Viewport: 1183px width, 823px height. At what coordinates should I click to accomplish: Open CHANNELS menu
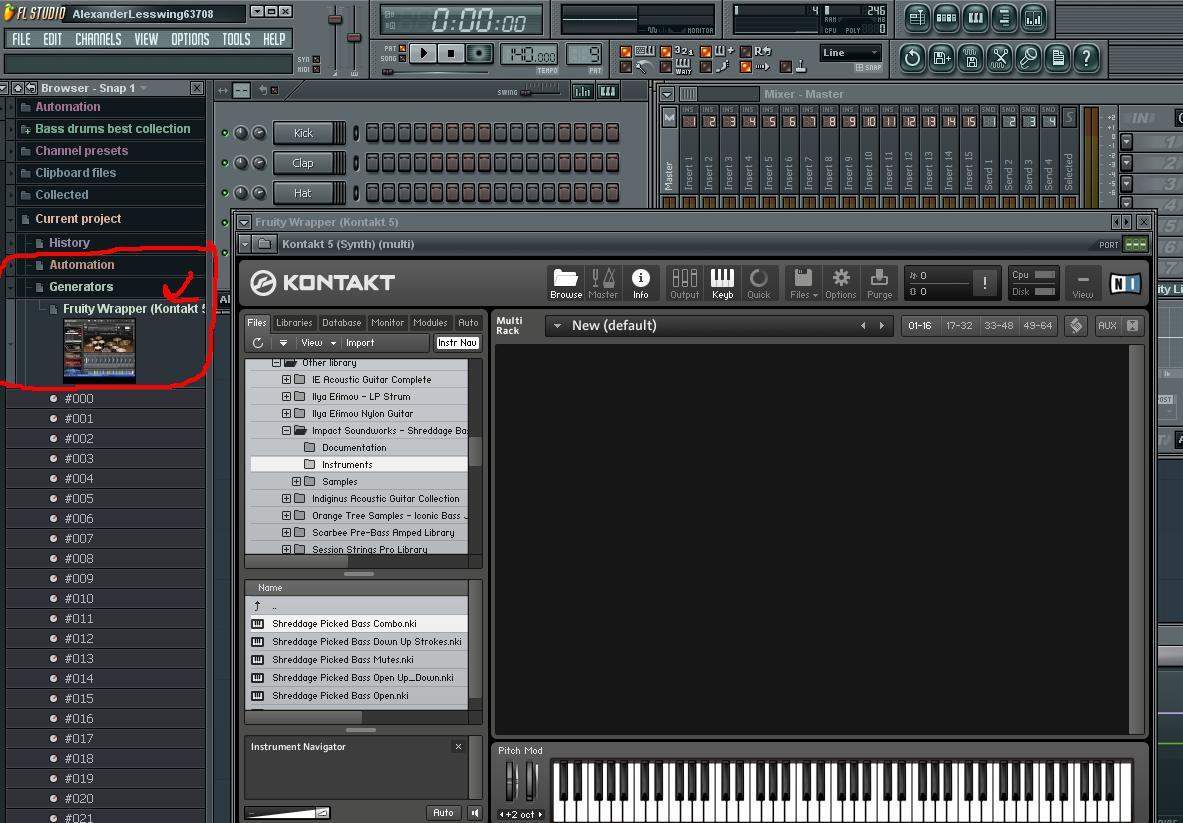tap(98, 39)
